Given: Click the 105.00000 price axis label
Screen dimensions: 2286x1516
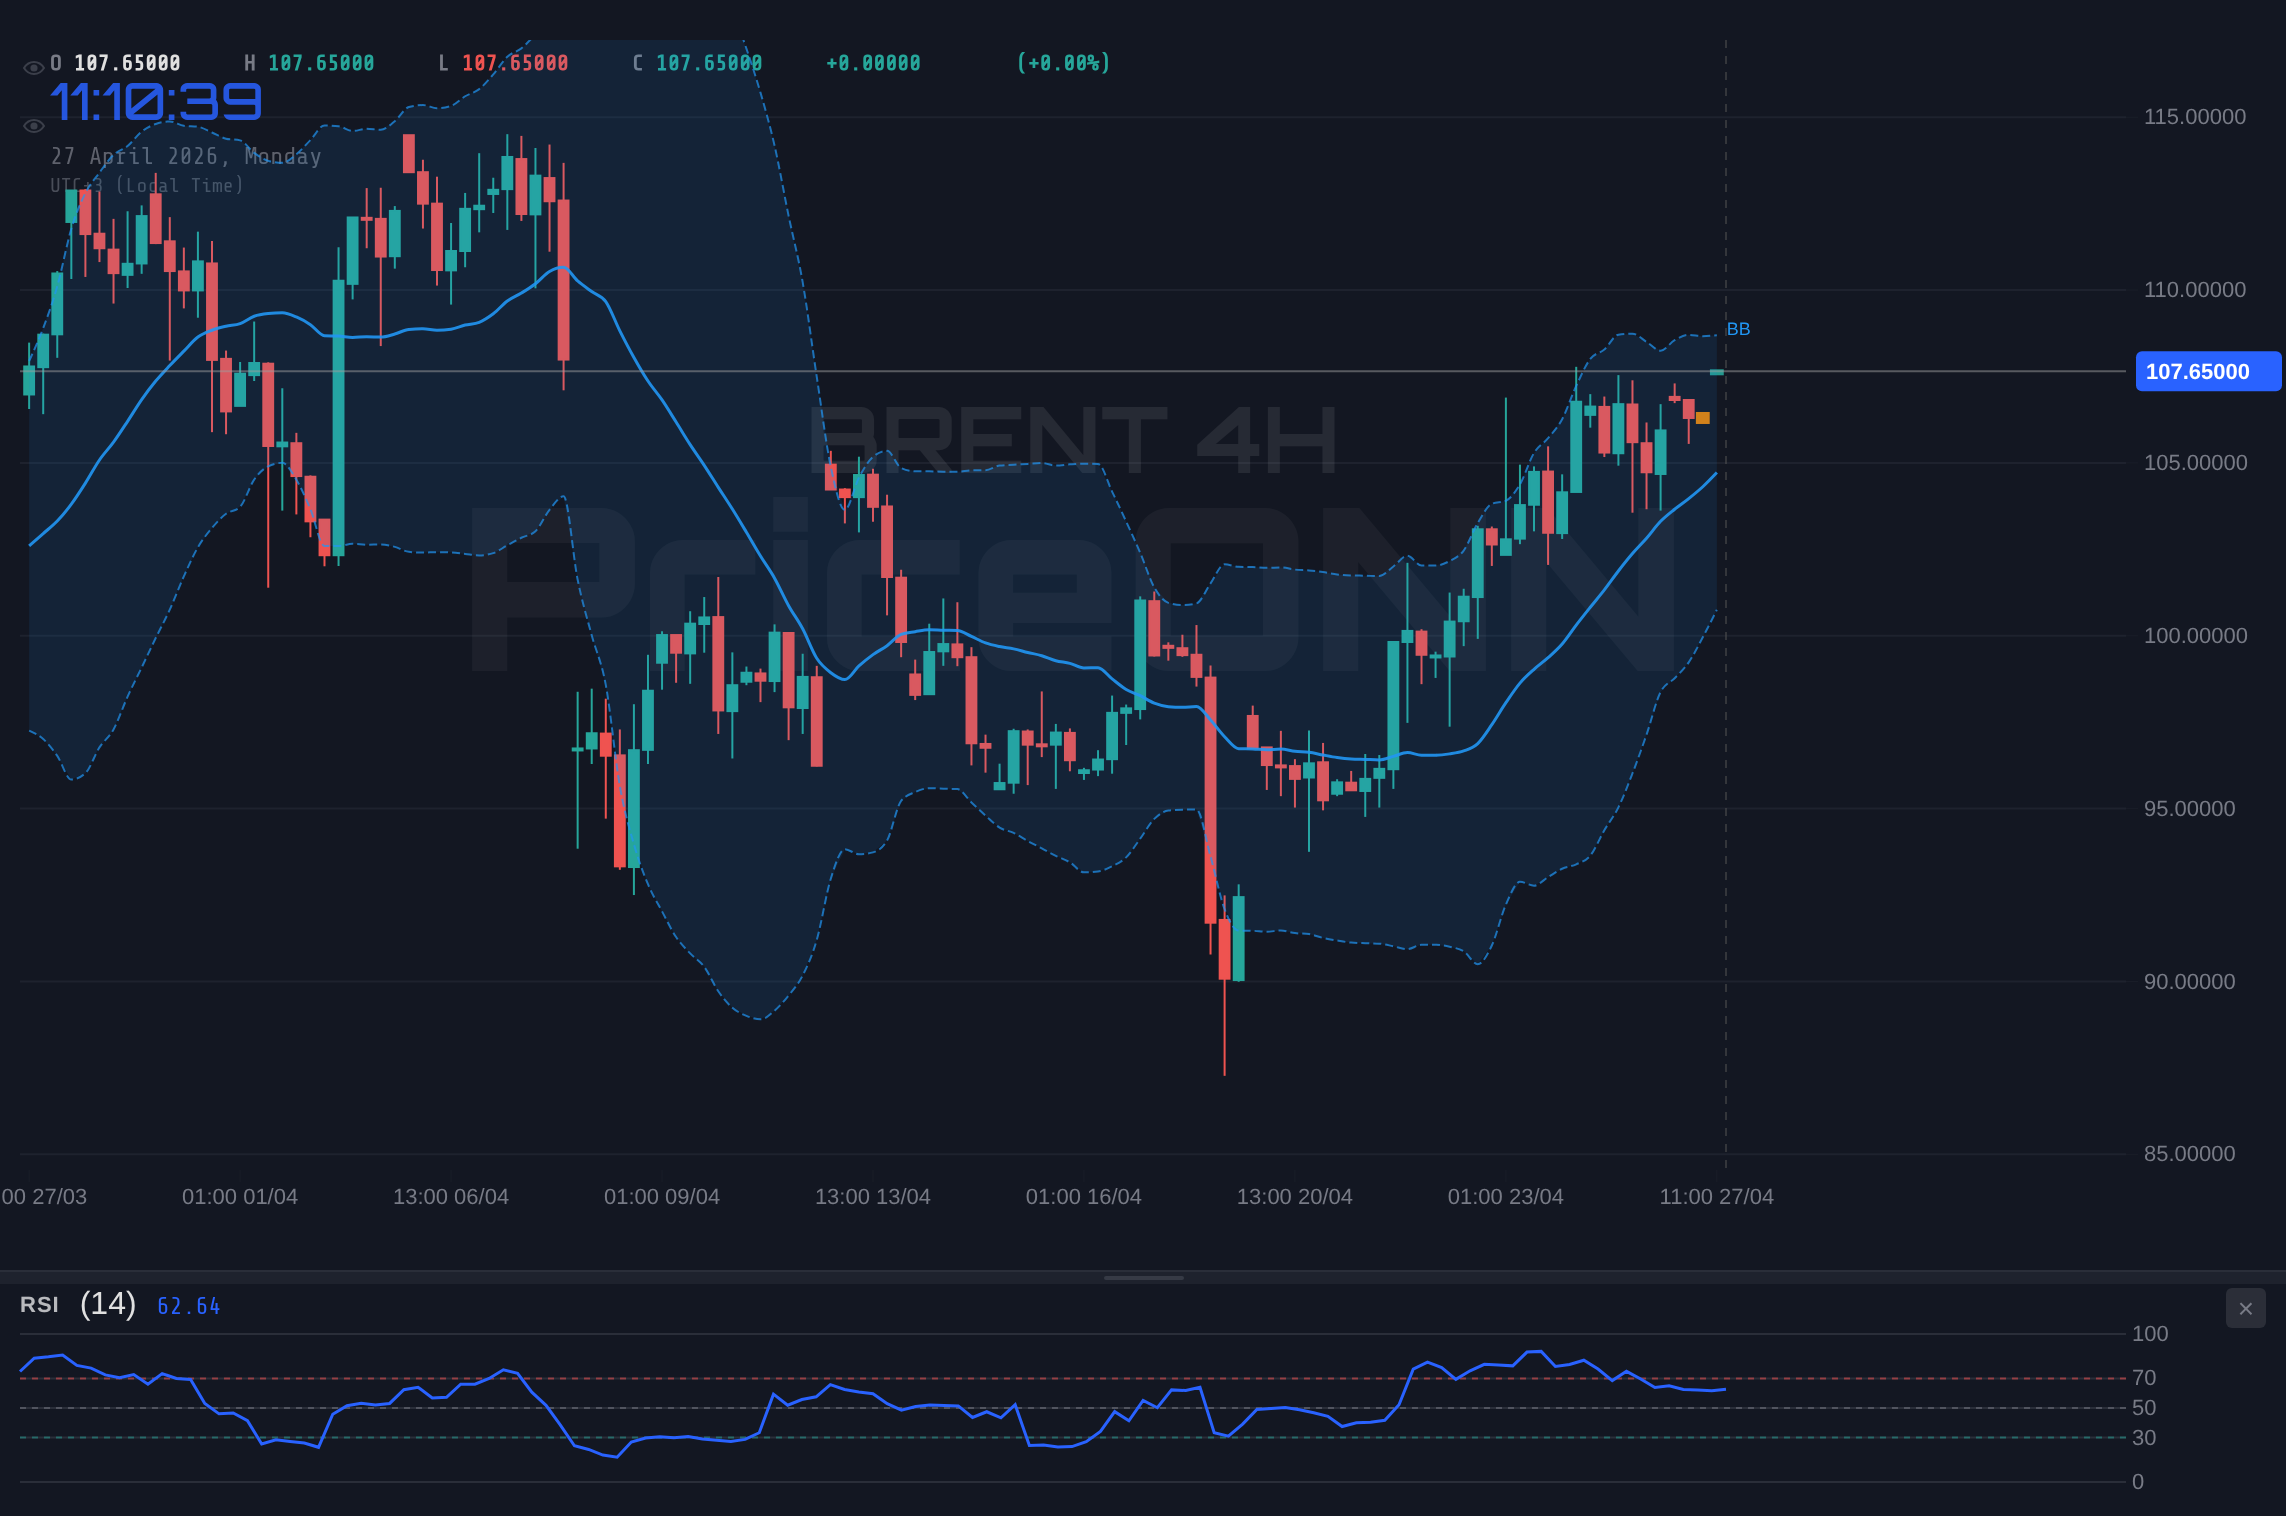Looking at the screenshot, I should (x=2194, y=463).
